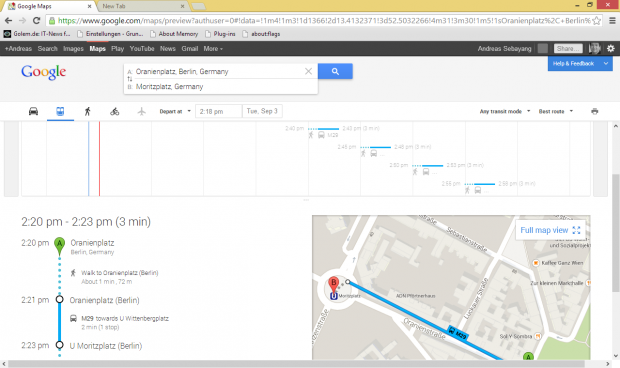Switch to the New Tab tab
The width and height of the screenshot is (620, 368).
coord(142,6)
